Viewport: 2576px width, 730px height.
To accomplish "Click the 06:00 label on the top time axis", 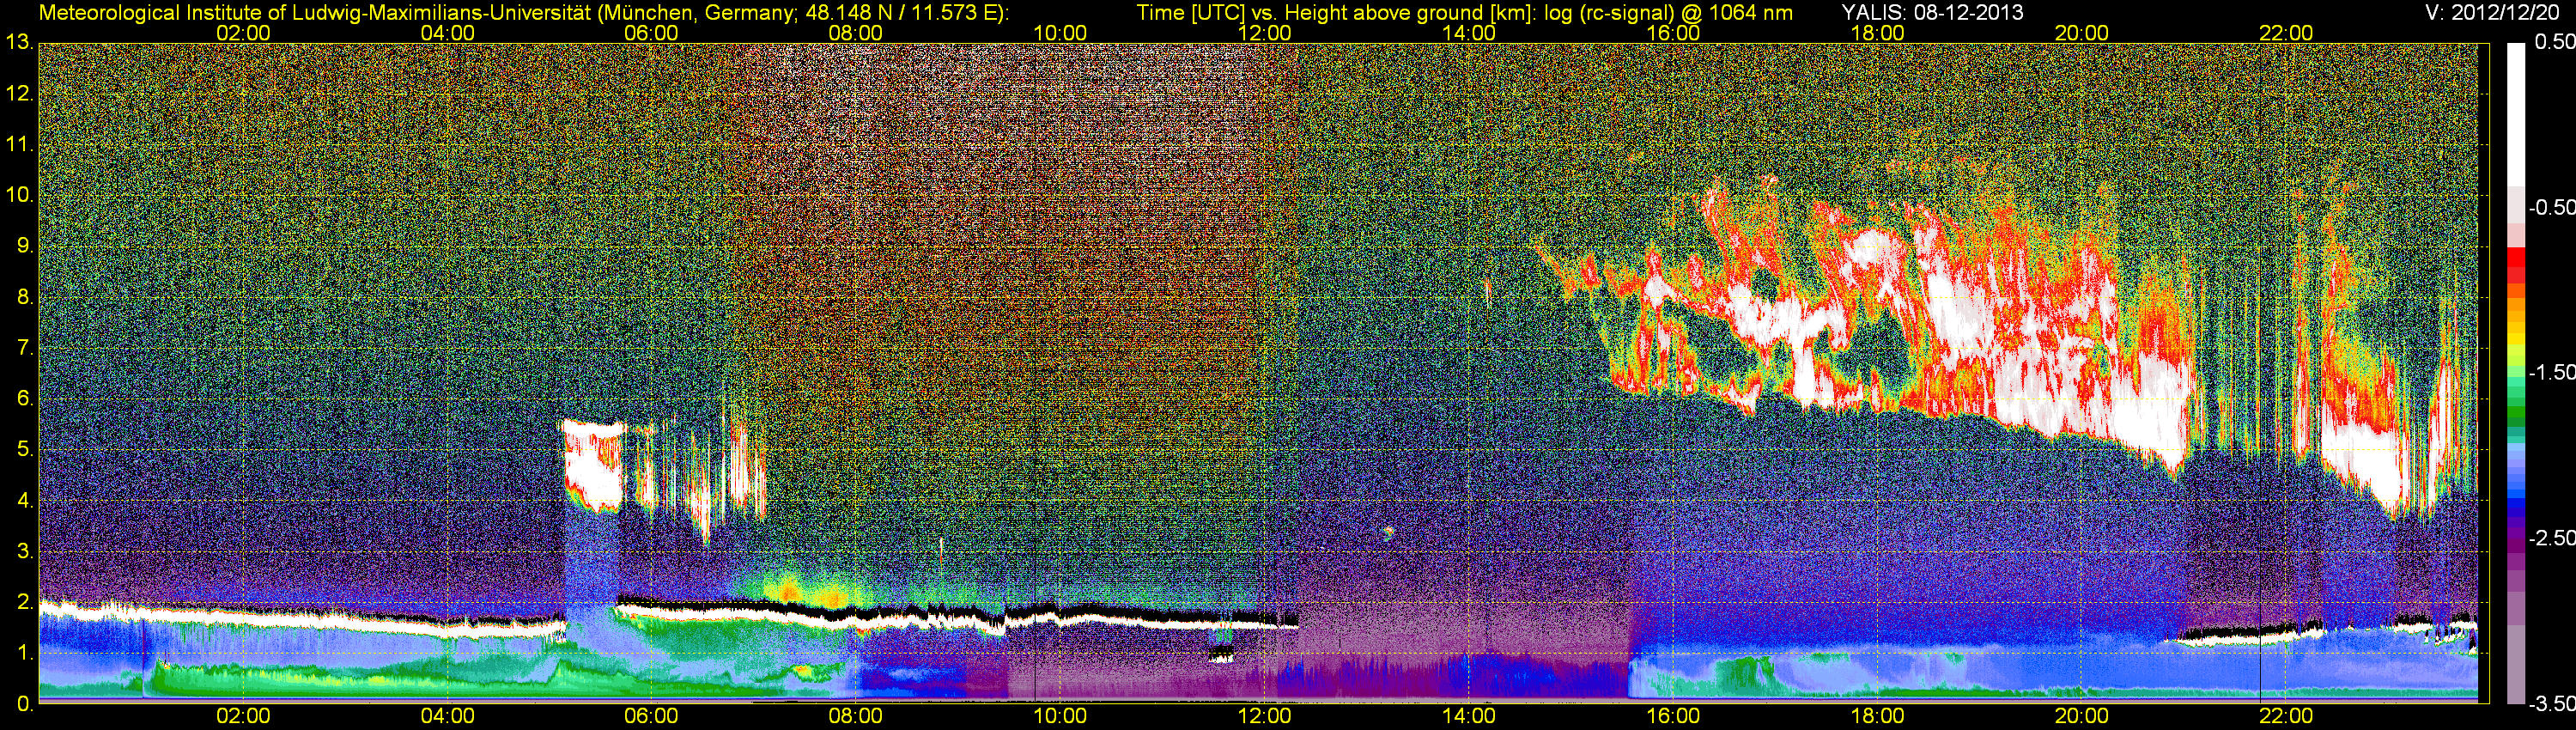I will 651,33.
